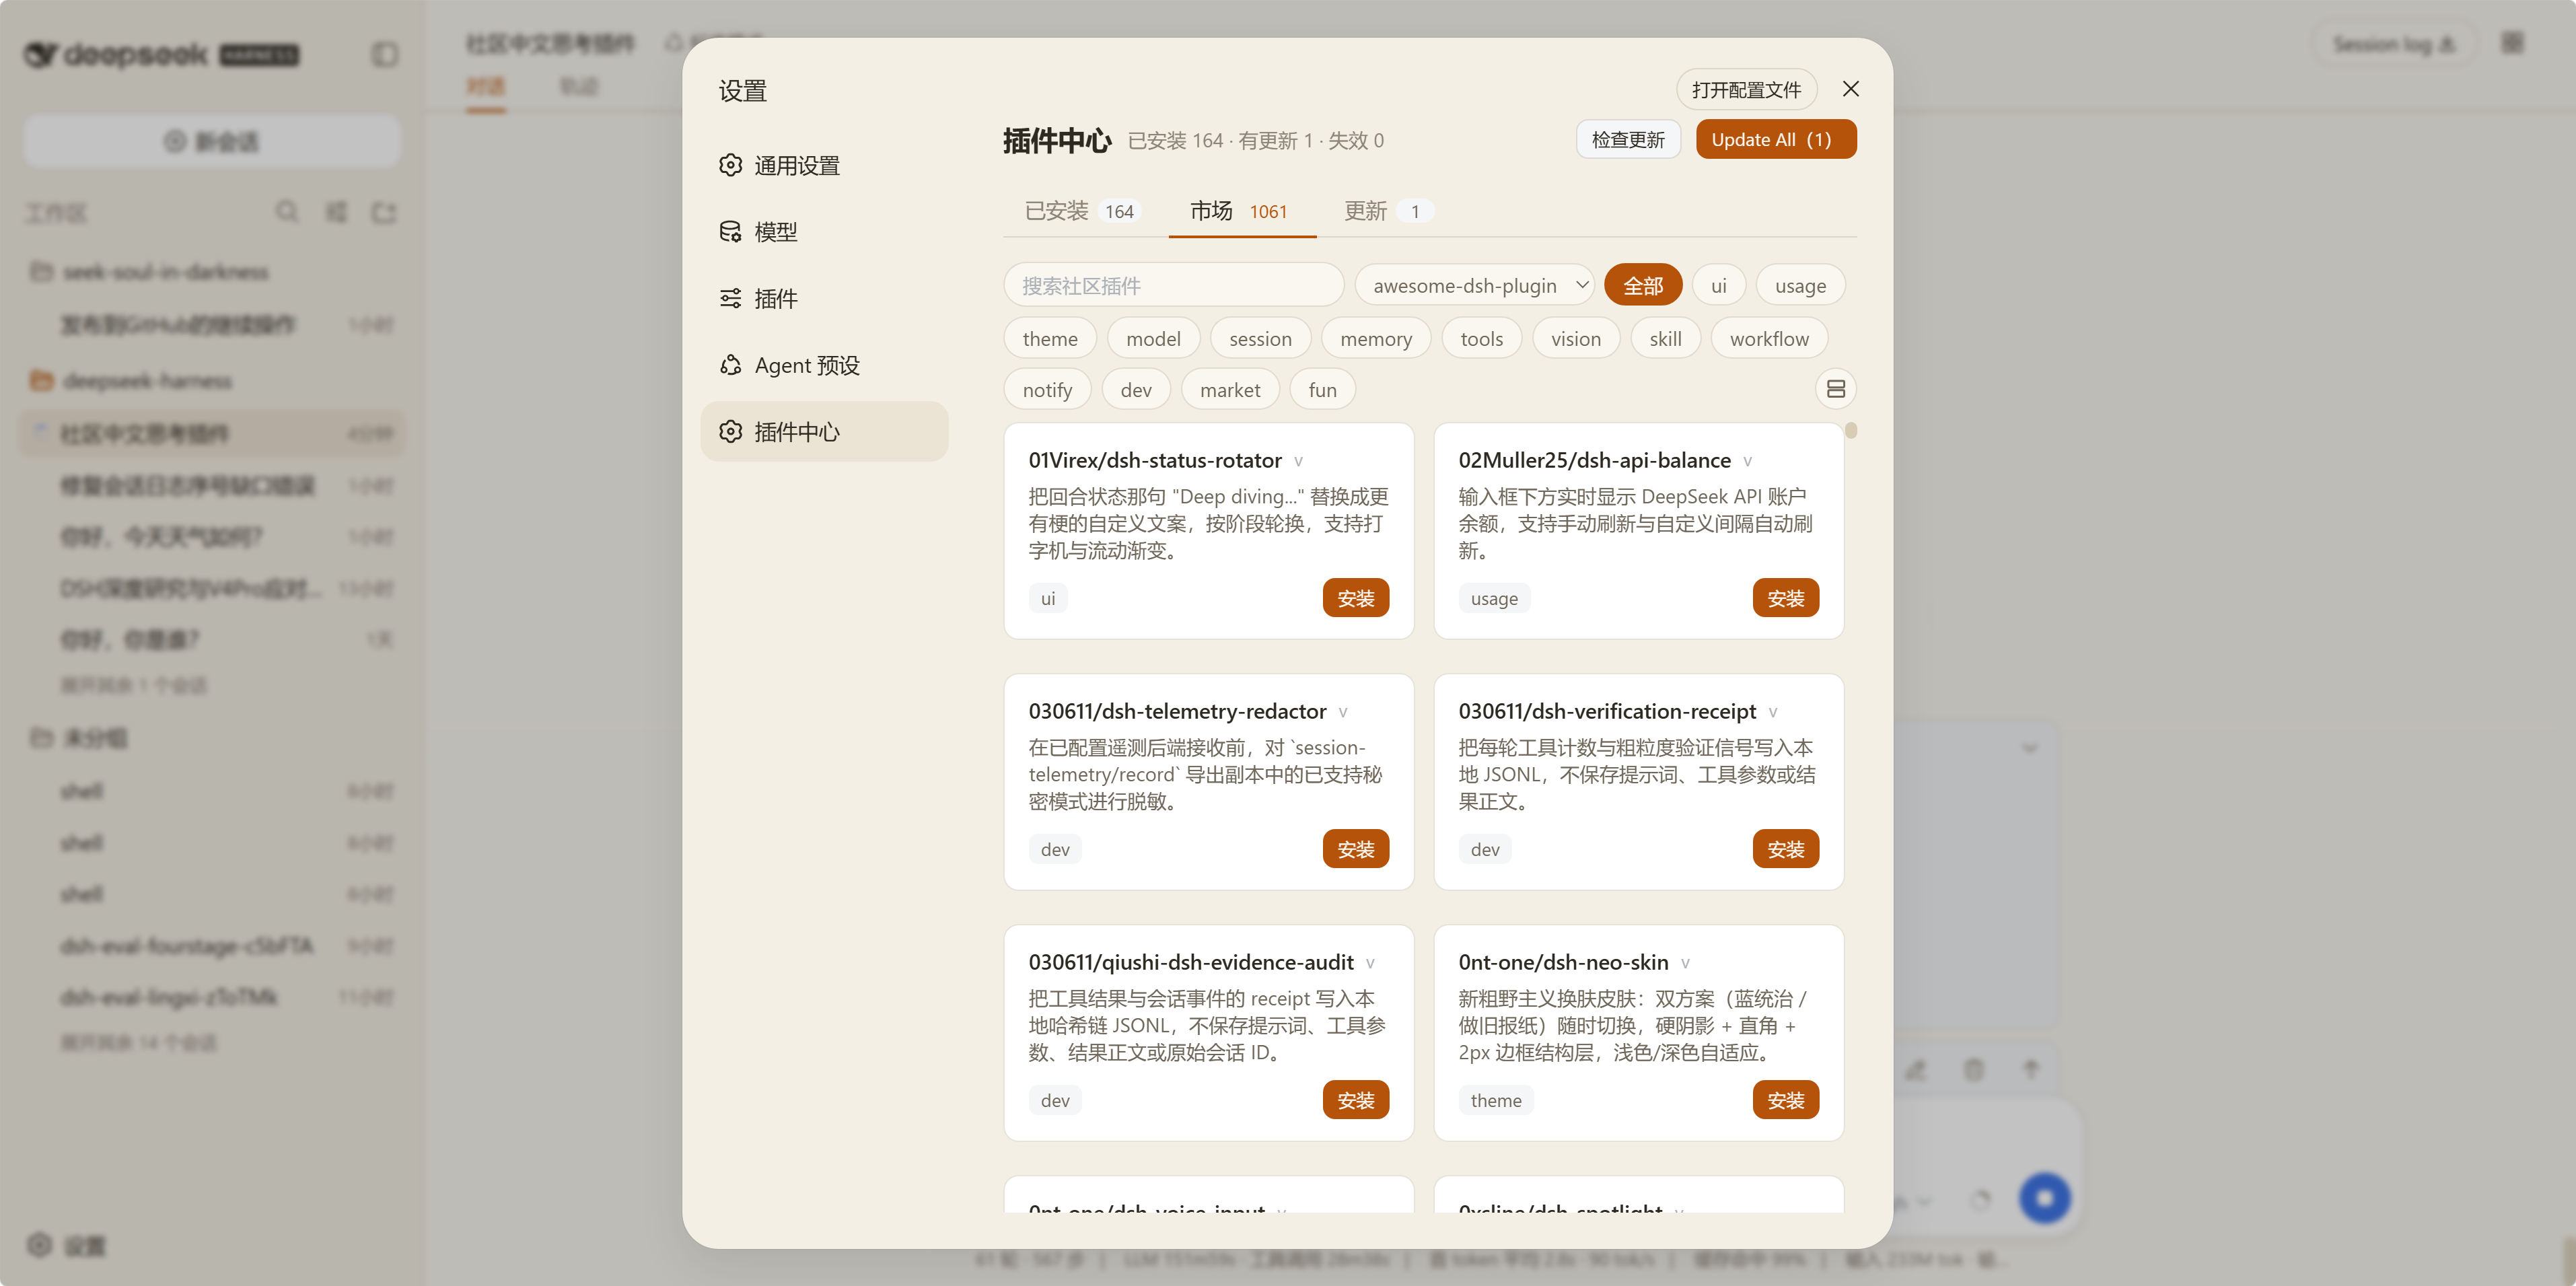Click the dev tag on qiushi-dsh-evidence-audit card

click(x=1055, y=1100)
